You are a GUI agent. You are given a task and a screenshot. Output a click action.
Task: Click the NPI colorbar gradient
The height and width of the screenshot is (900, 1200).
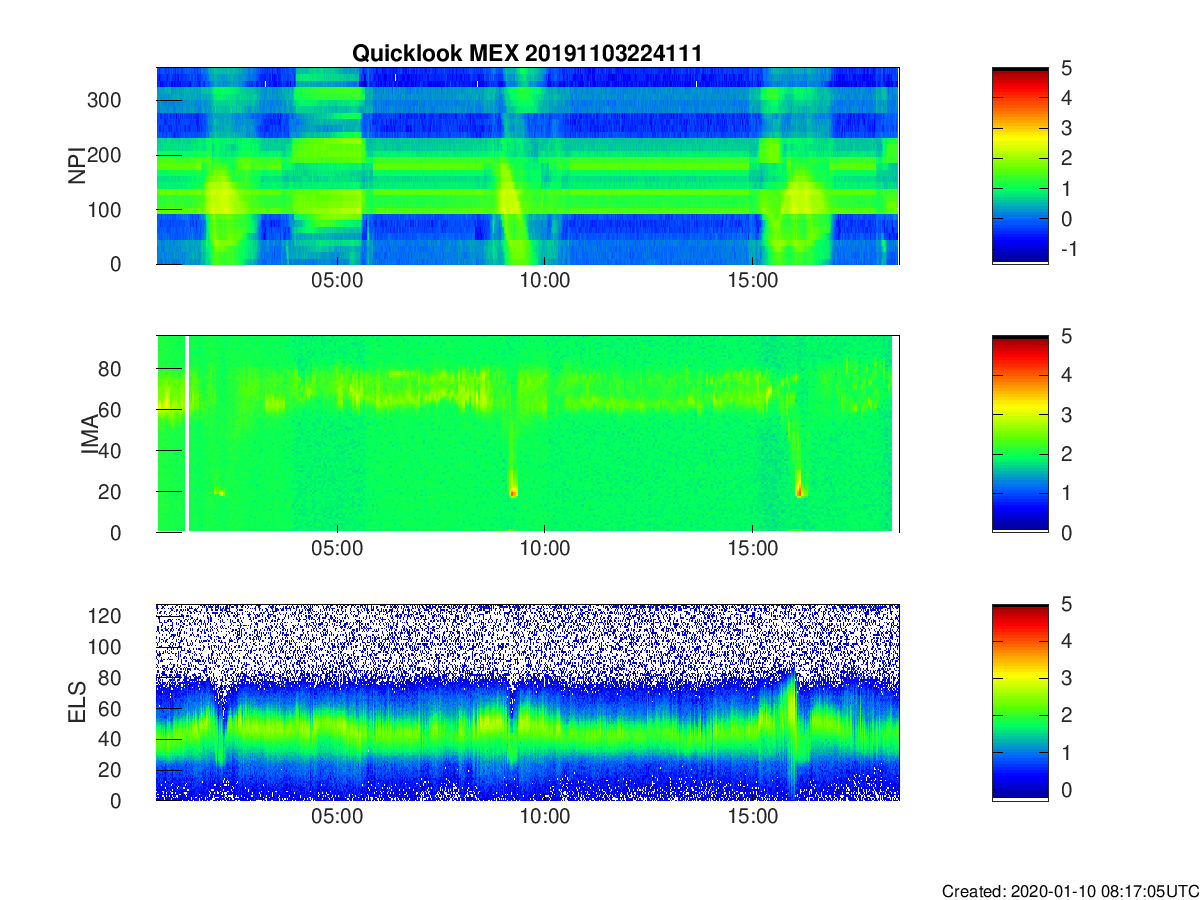point(1020,166)
